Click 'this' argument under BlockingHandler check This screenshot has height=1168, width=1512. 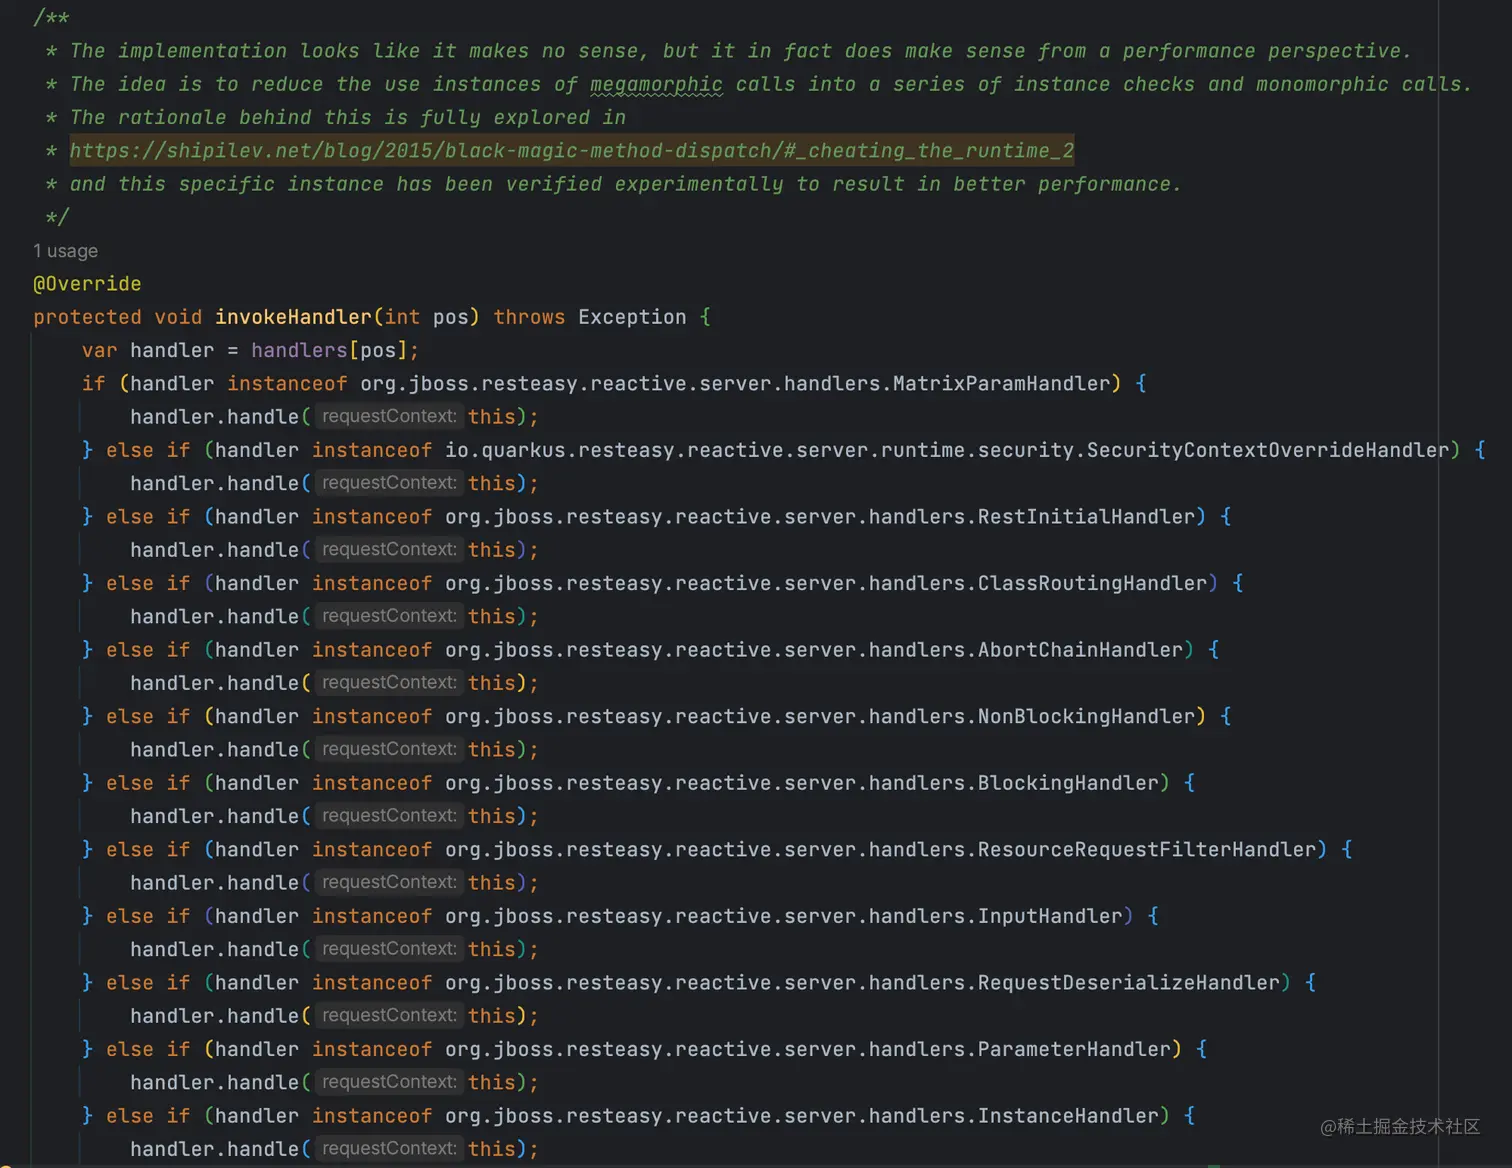pos(492,816)
